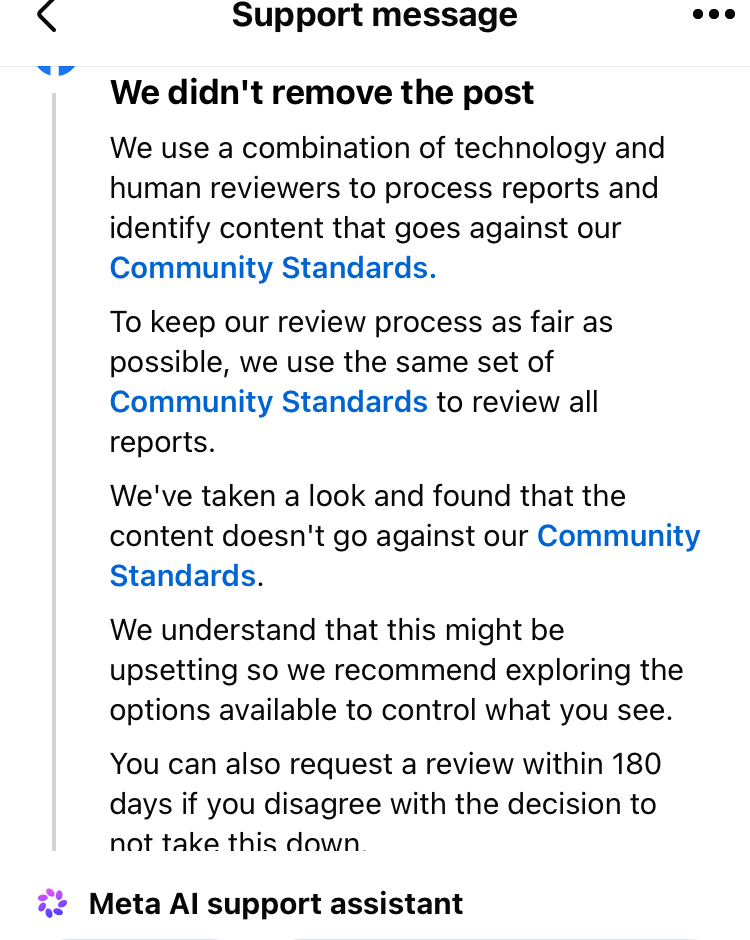This screenshot has width=750, height=940.
Task: Click the 'To keep our review process' paragraph
Action: 361,382
